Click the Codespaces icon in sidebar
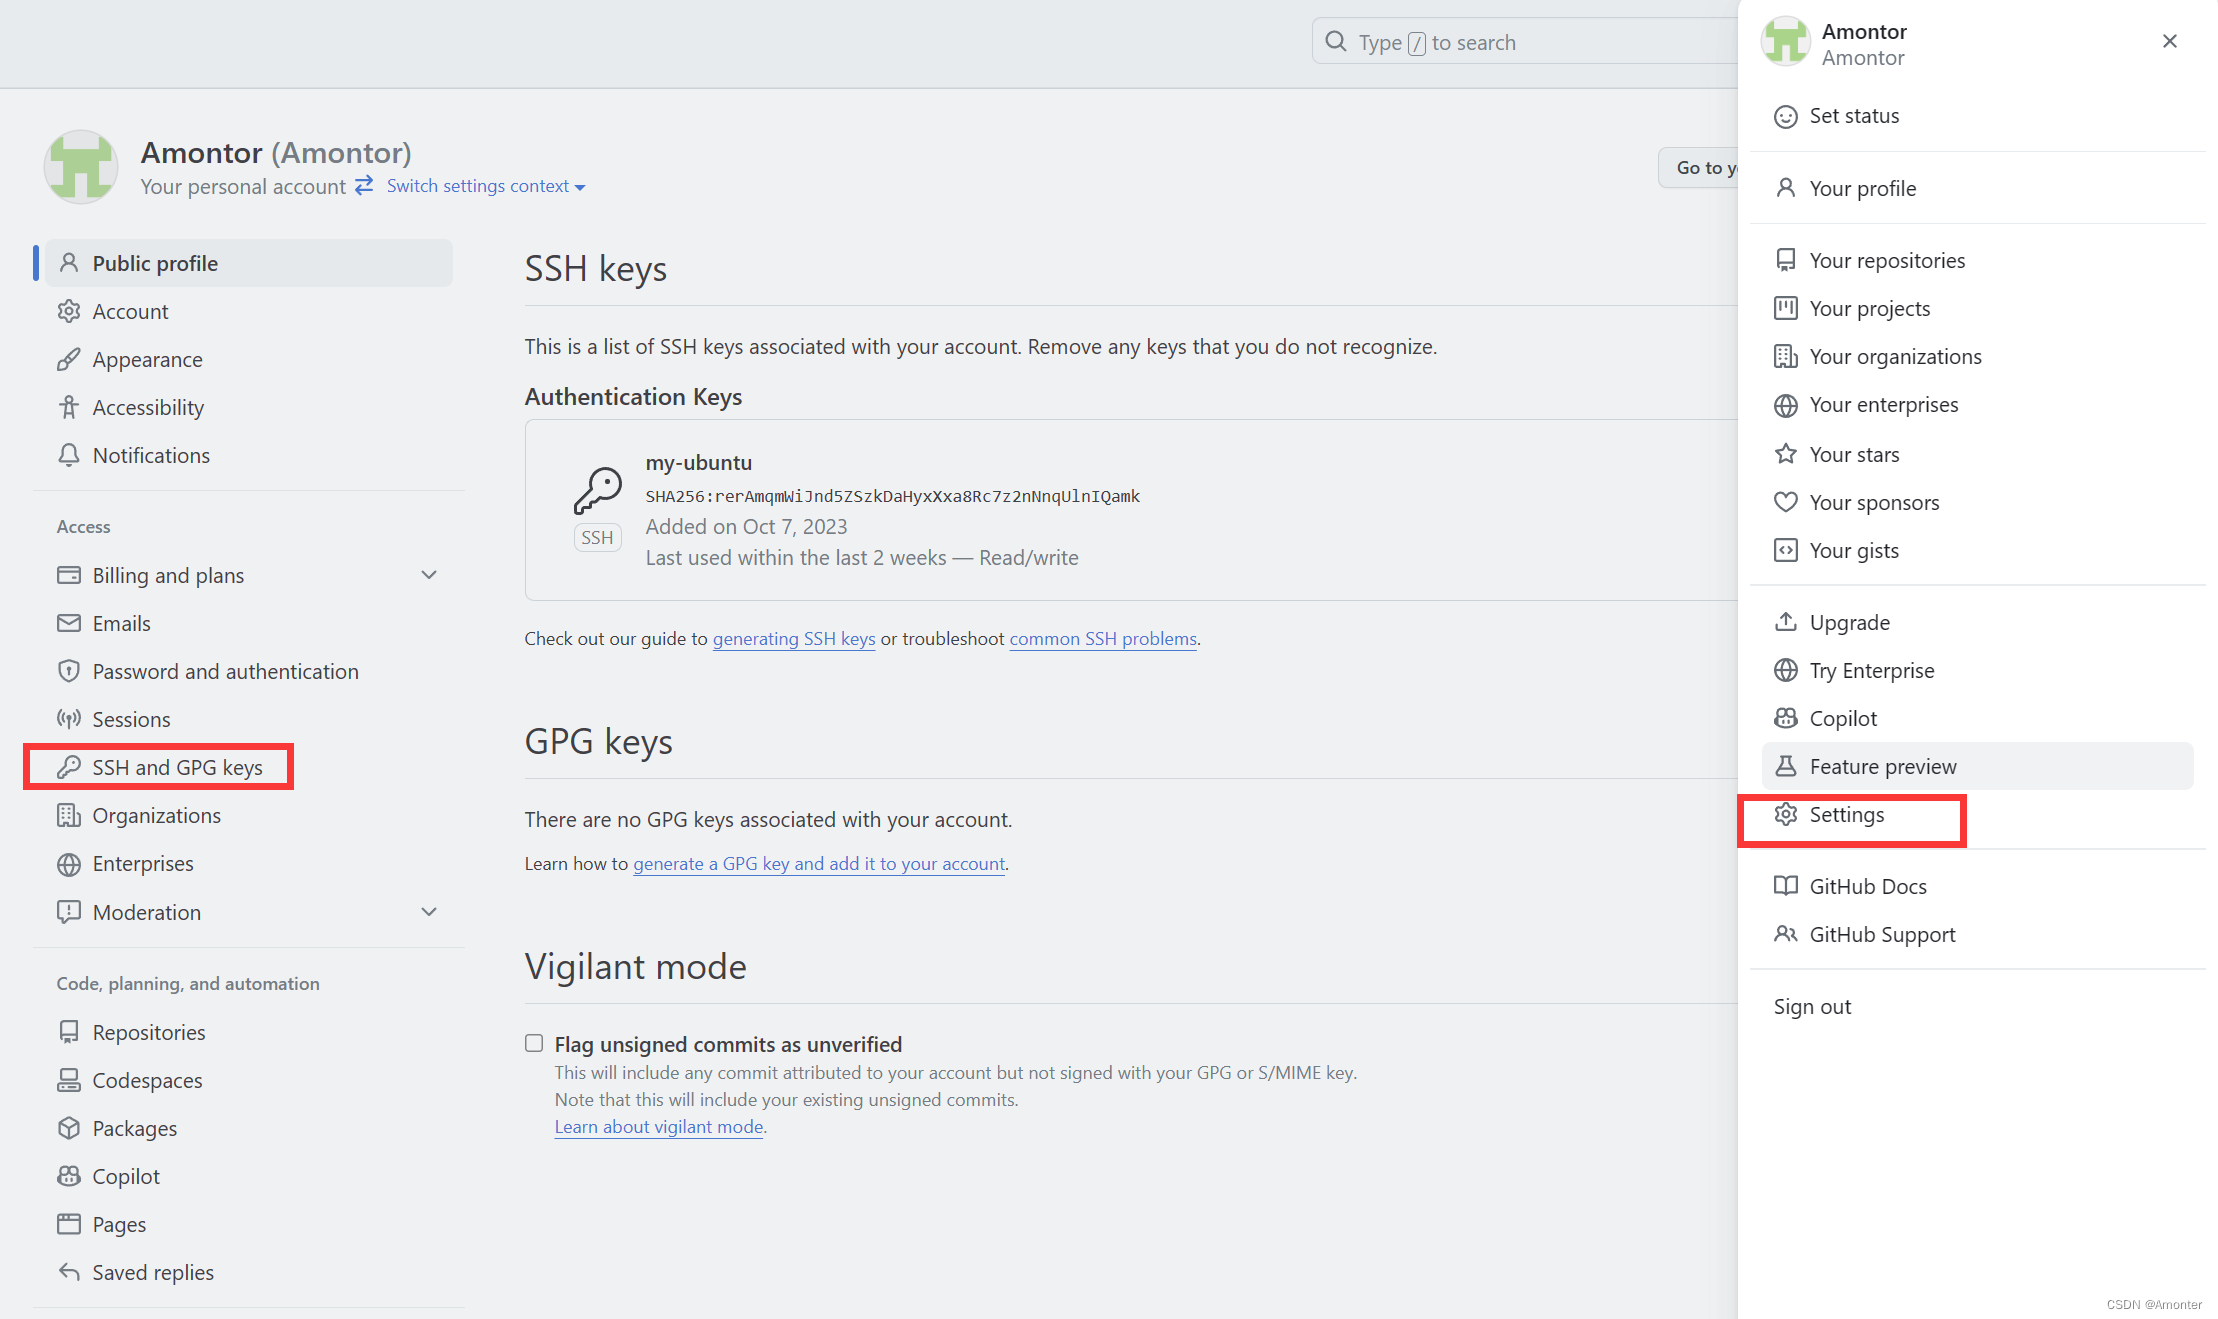This screenshot has width=2218, height=1319. 69,1080
